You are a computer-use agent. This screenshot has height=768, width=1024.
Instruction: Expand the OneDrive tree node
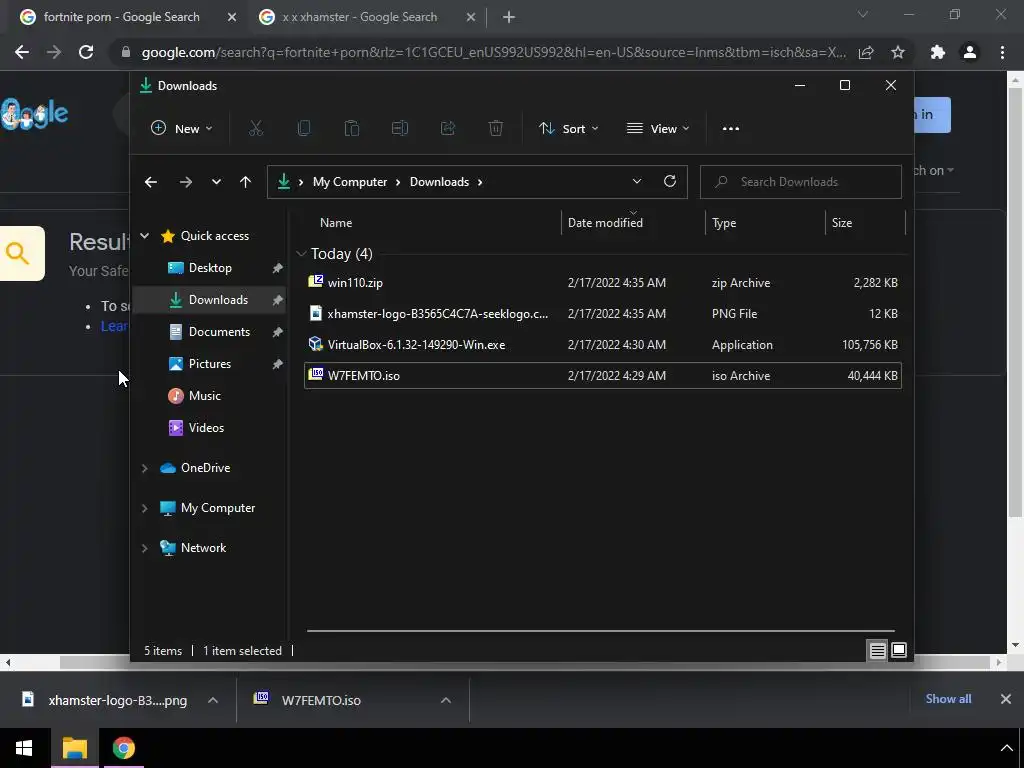click(144, 468)
